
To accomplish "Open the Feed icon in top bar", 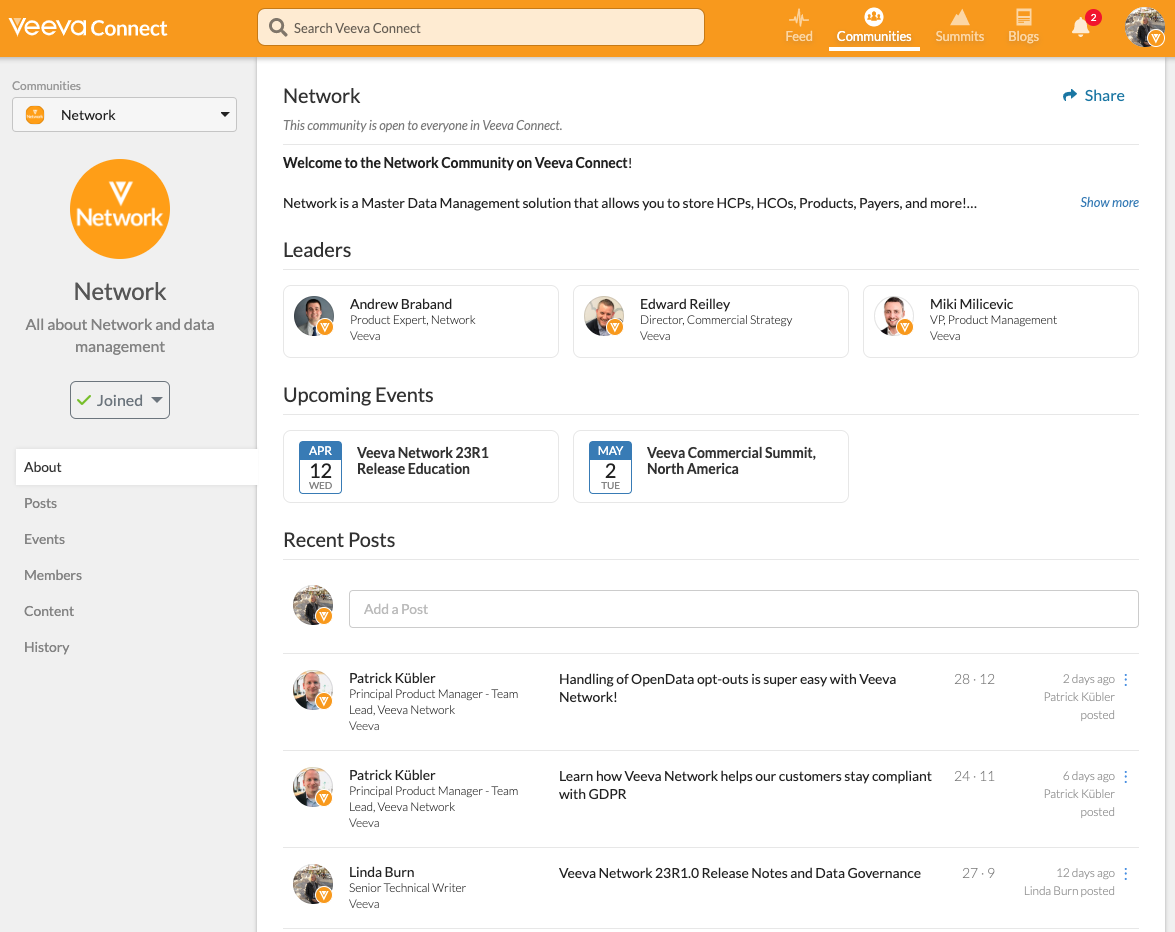I will pos(798,19).
